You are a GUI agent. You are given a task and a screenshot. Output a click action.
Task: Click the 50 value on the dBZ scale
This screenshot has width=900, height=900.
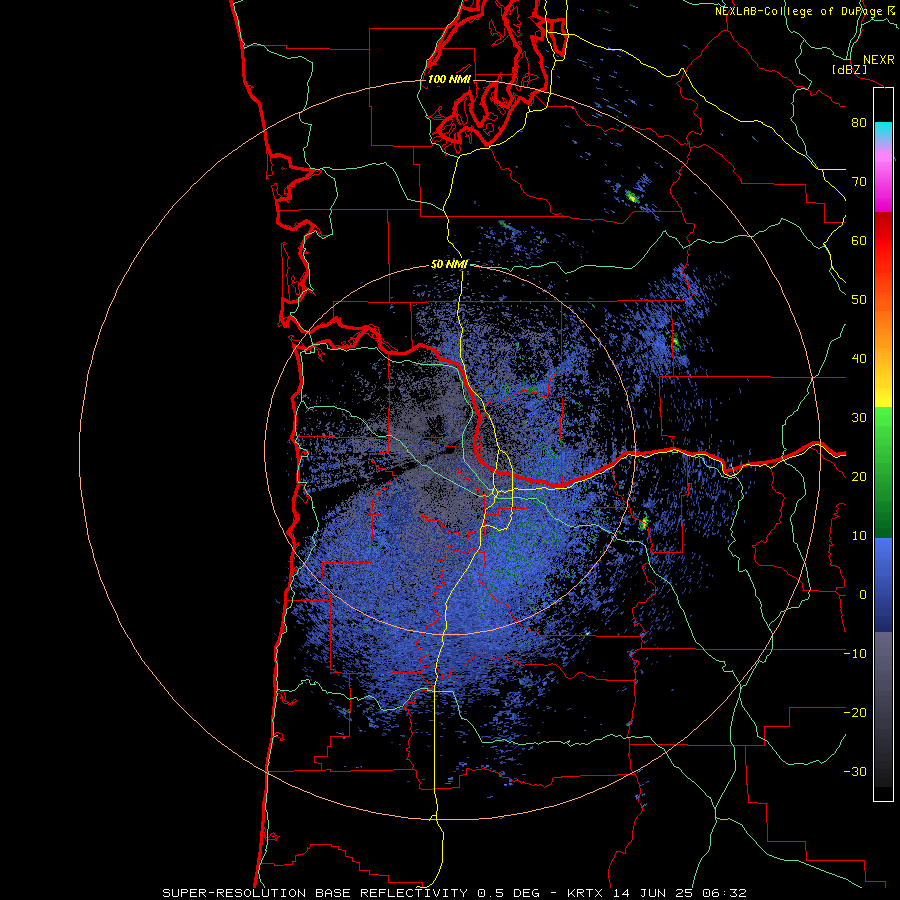859,300
